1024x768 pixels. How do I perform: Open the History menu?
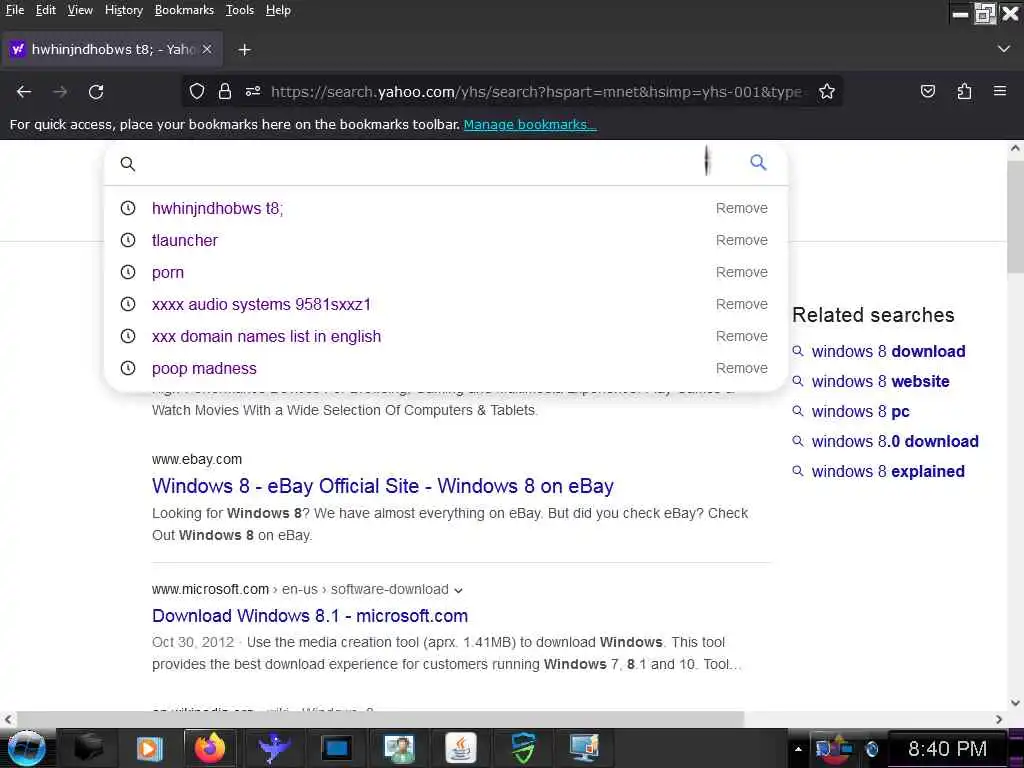click(123, 10)
